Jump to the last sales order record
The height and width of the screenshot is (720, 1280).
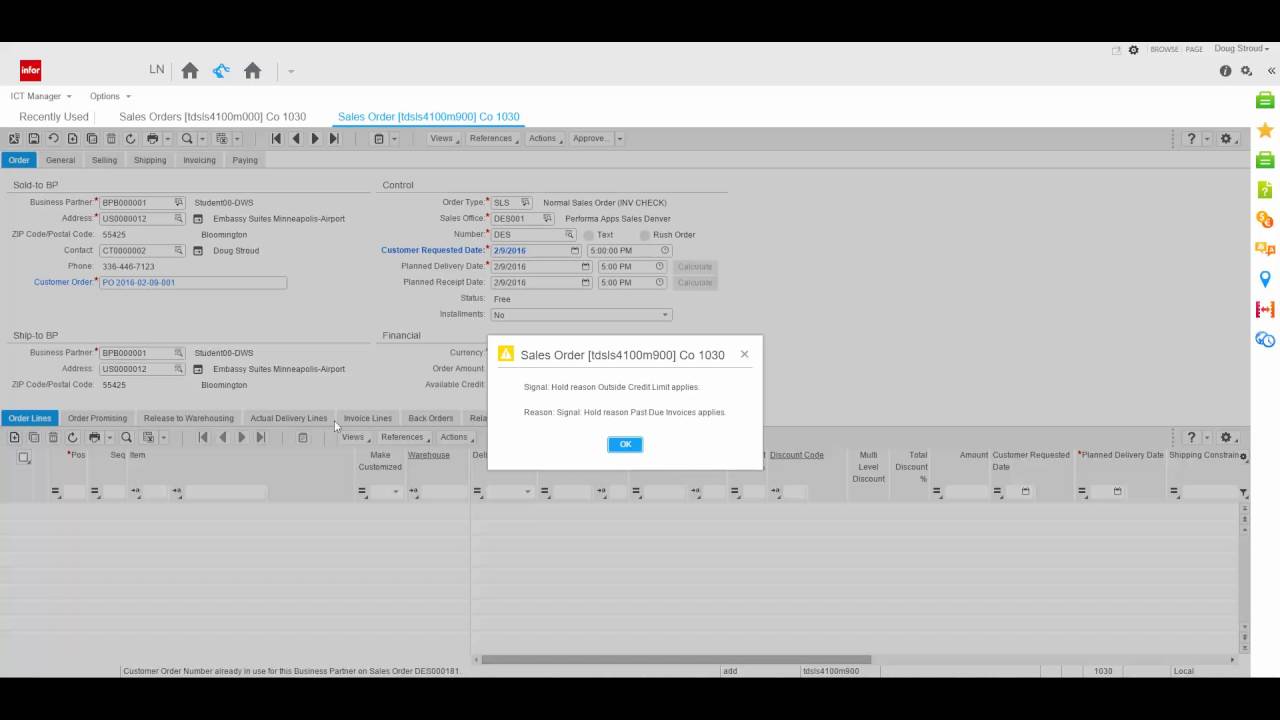[x=334, y=139]
